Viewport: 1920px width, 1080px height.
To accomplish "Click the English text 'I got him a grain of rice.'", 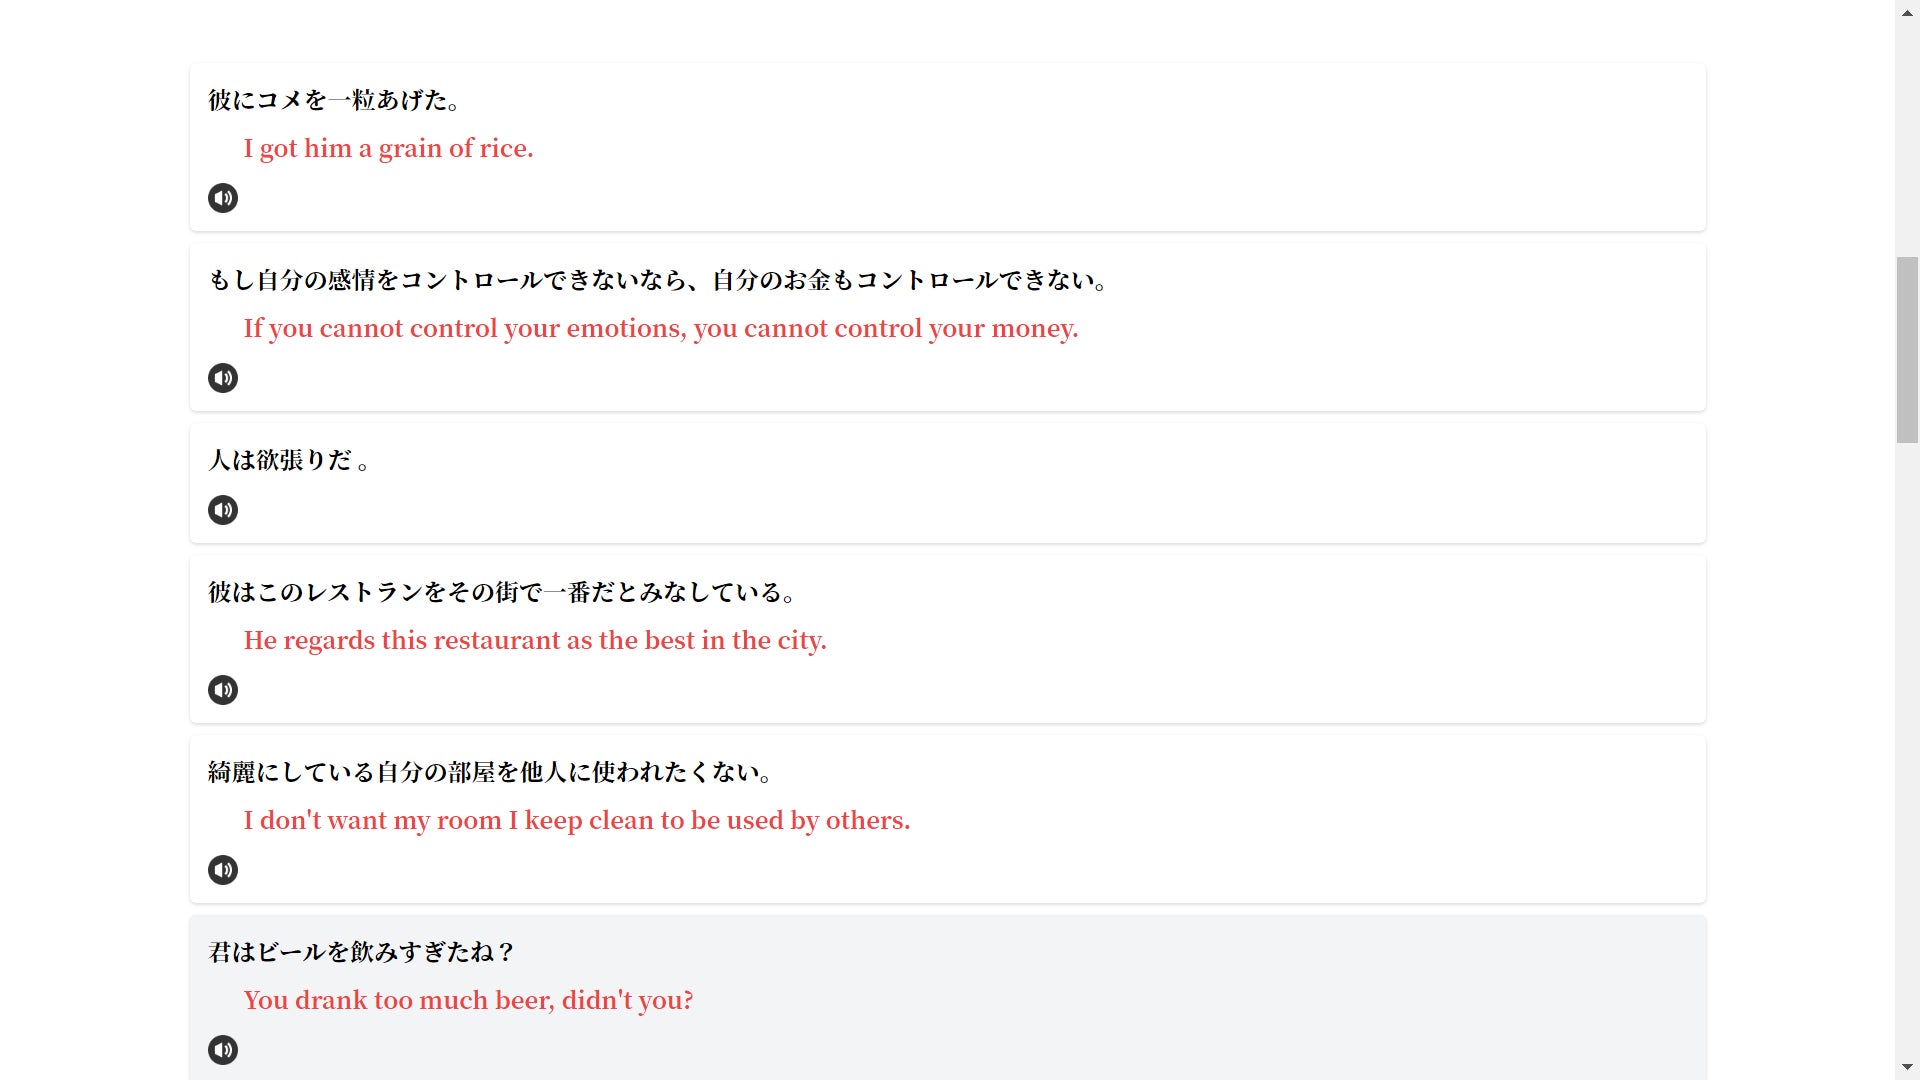I will coord(388,148).
